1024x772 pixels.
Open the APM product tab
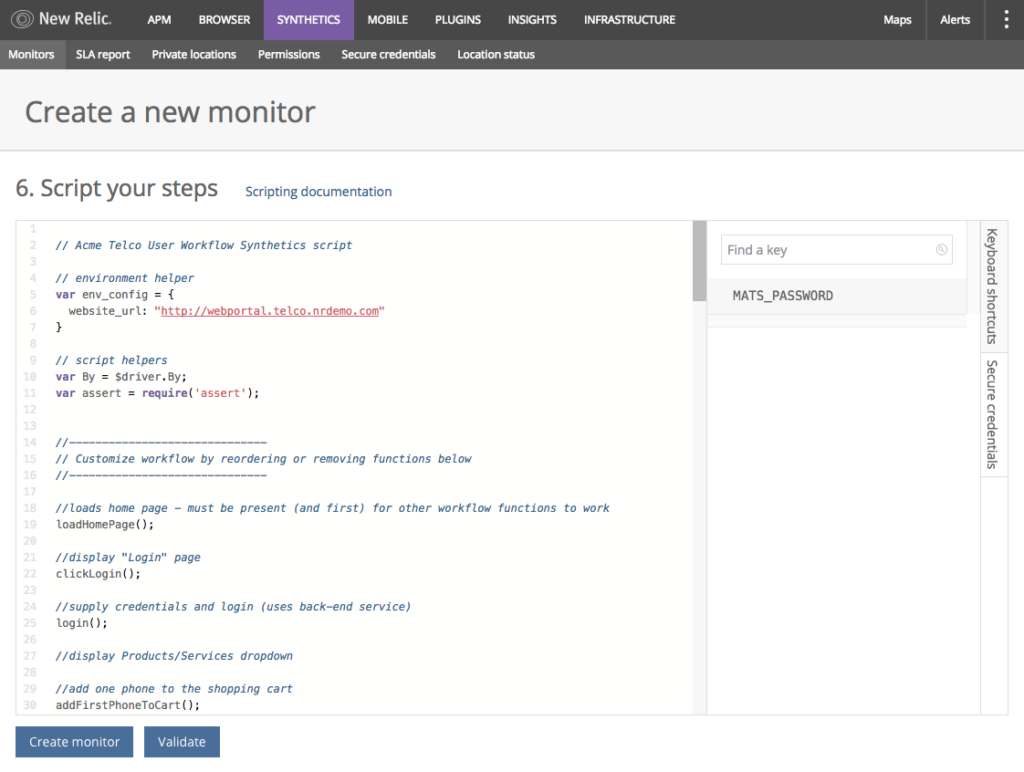159,20
